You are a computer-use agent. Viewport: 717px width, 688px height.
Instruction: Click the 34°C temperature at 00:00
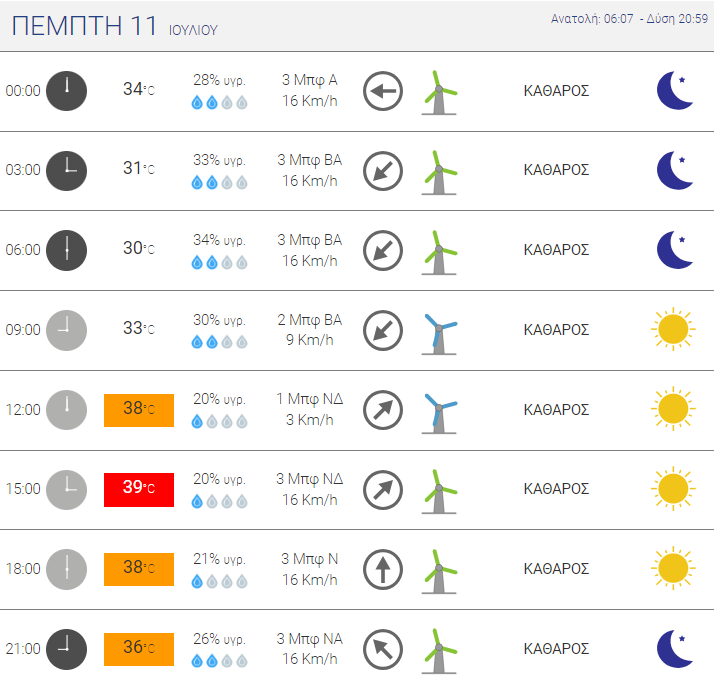tap(139, 89)
